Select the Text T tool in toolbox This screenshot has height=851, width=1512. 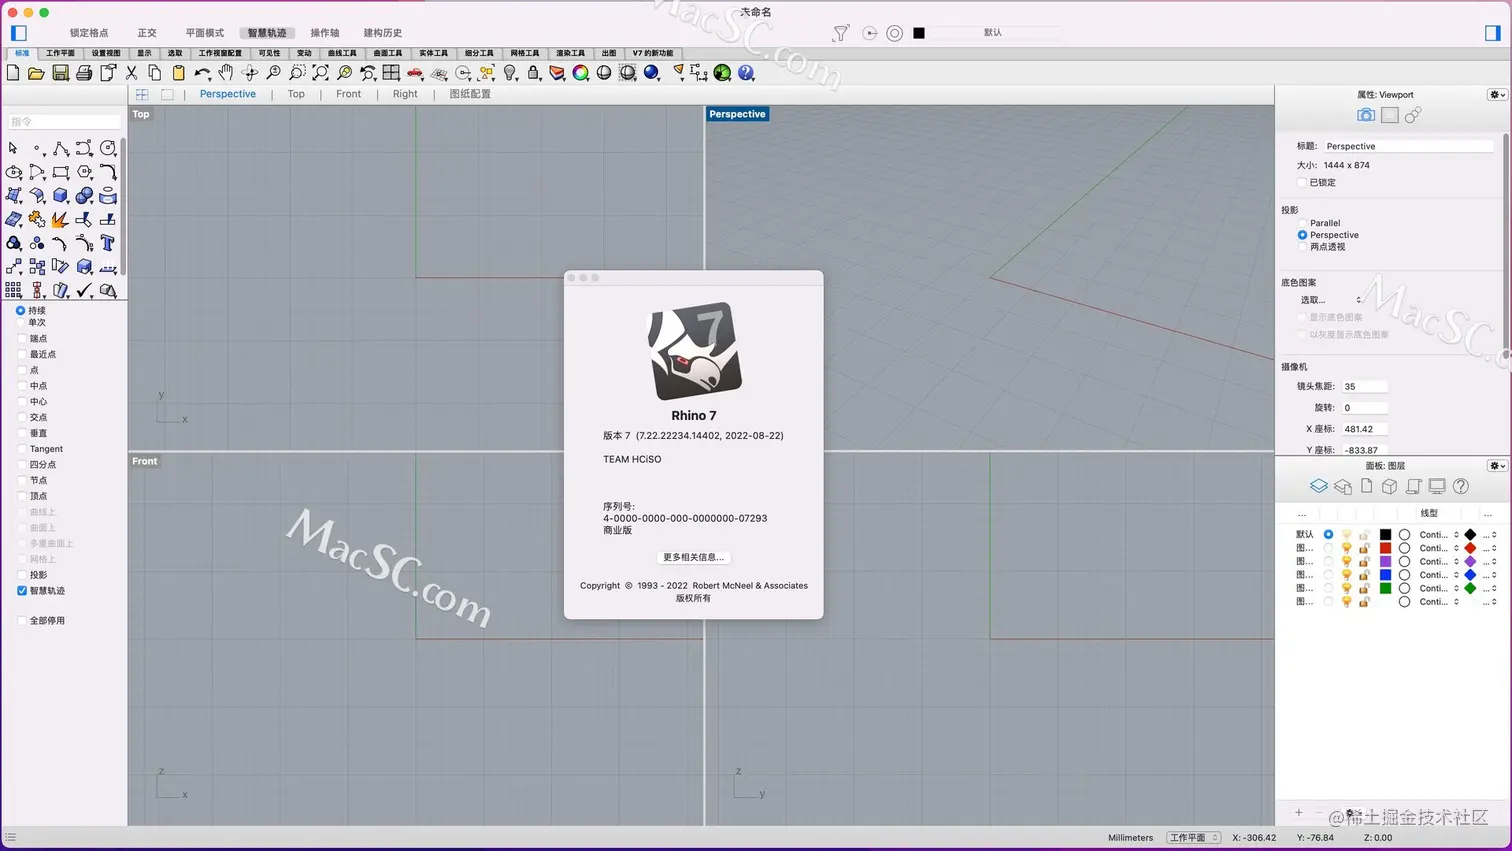[x=108, y=243]
